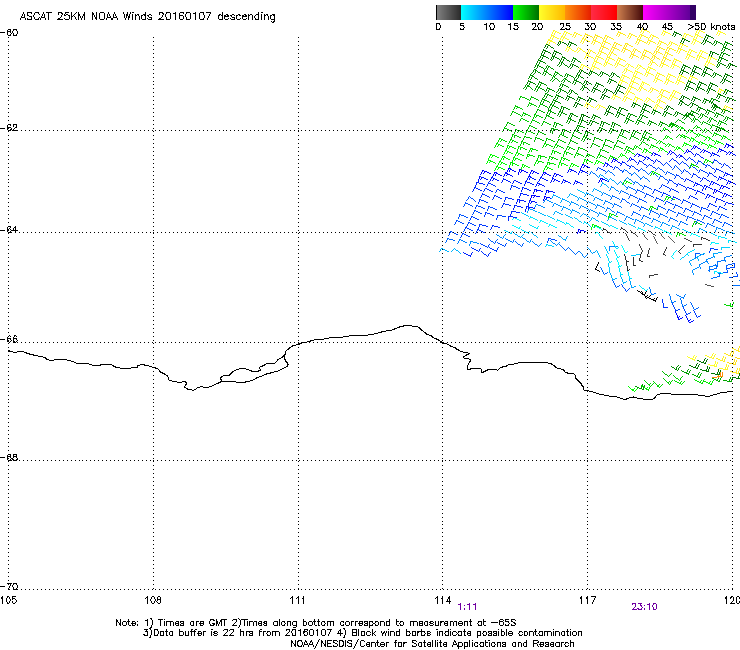Click the longitude label '105'

coord(8,600)
